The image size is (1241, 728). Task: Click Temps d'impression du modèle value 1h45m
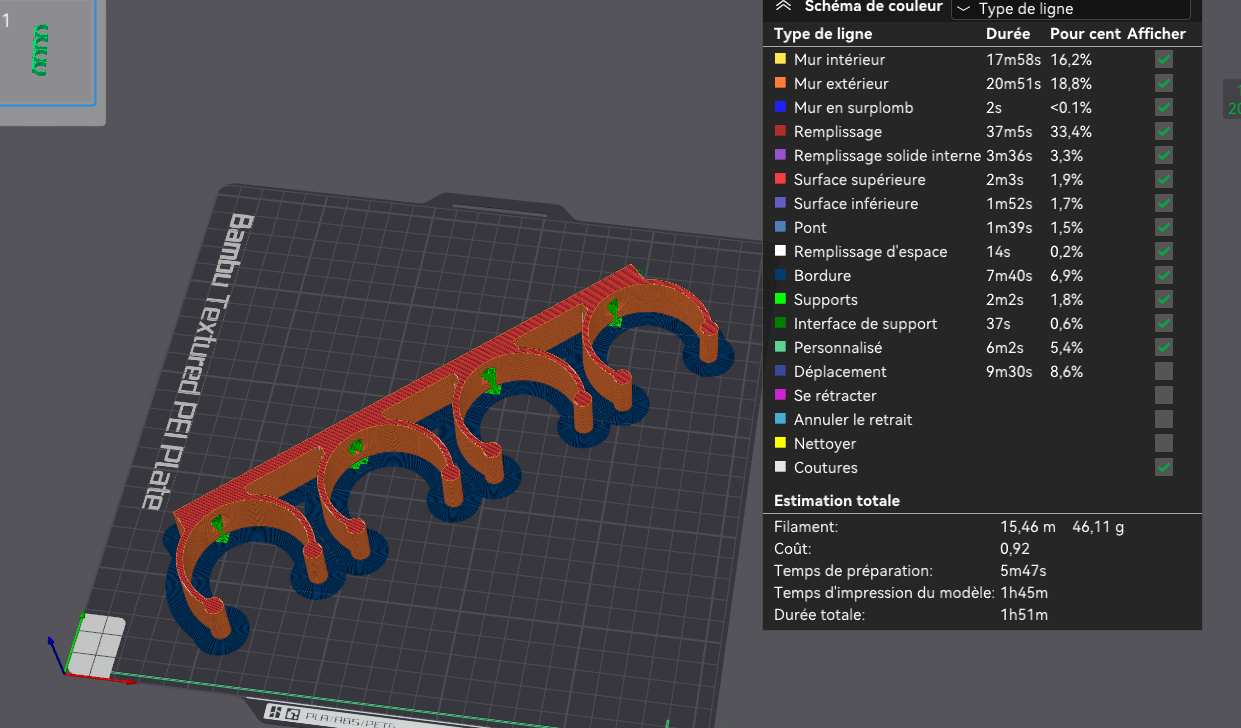1024,593
